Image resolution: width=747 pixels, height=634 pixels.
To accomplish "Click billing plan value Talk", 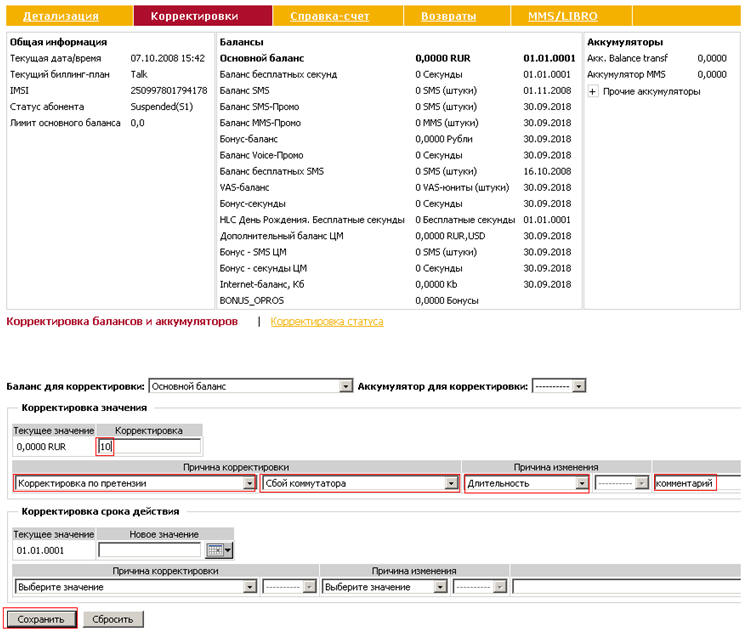I will [x=139, y=74].
